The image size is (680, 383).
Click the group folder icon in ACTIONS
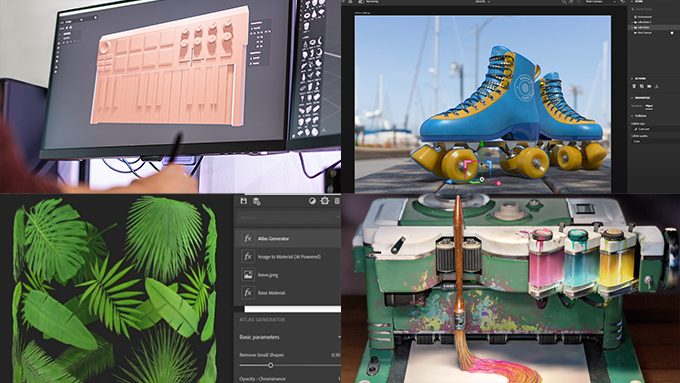(649, 86)
